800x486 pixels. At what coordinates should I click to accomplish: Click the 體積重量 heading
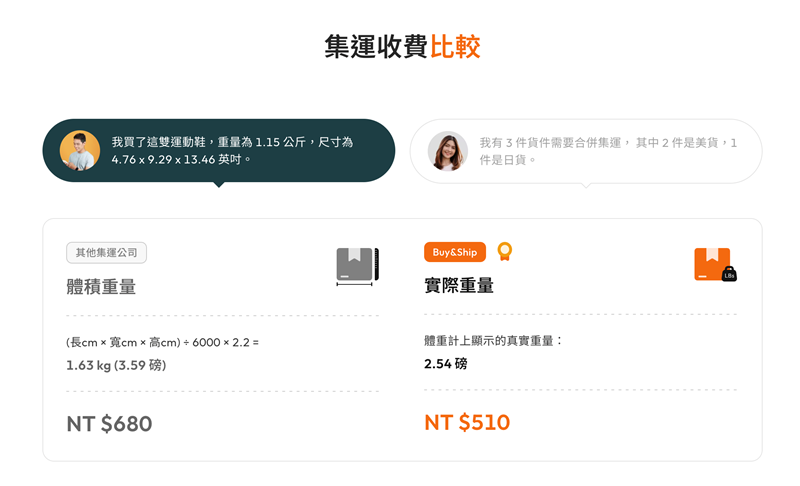101,287
